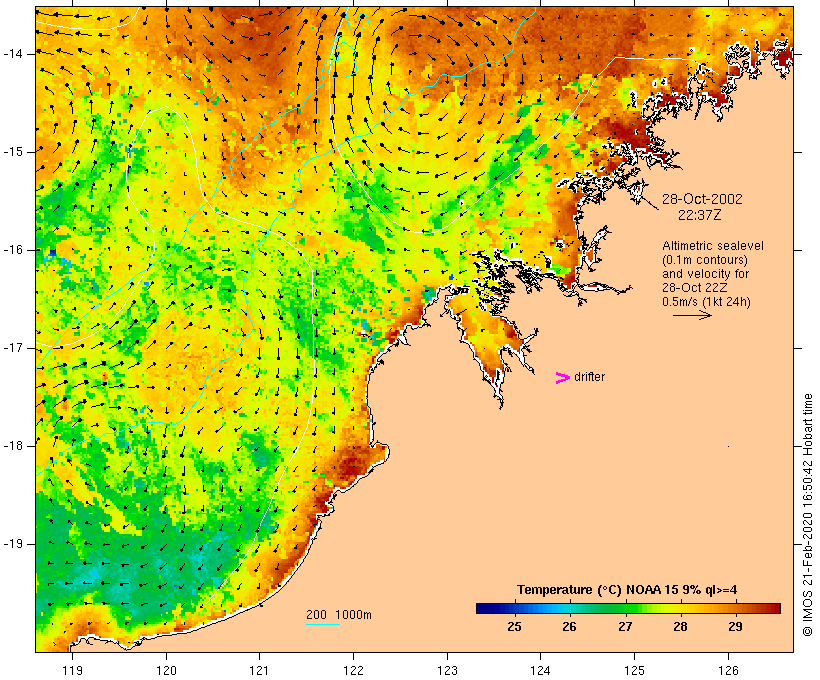
Task: Click the 'drifter' legend label
Action: (x=589, y=377)
